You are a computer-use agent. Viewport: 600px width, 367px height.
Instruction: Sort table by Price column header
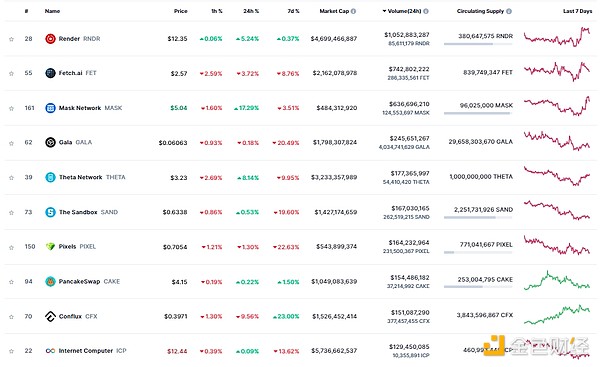[181, 11]
